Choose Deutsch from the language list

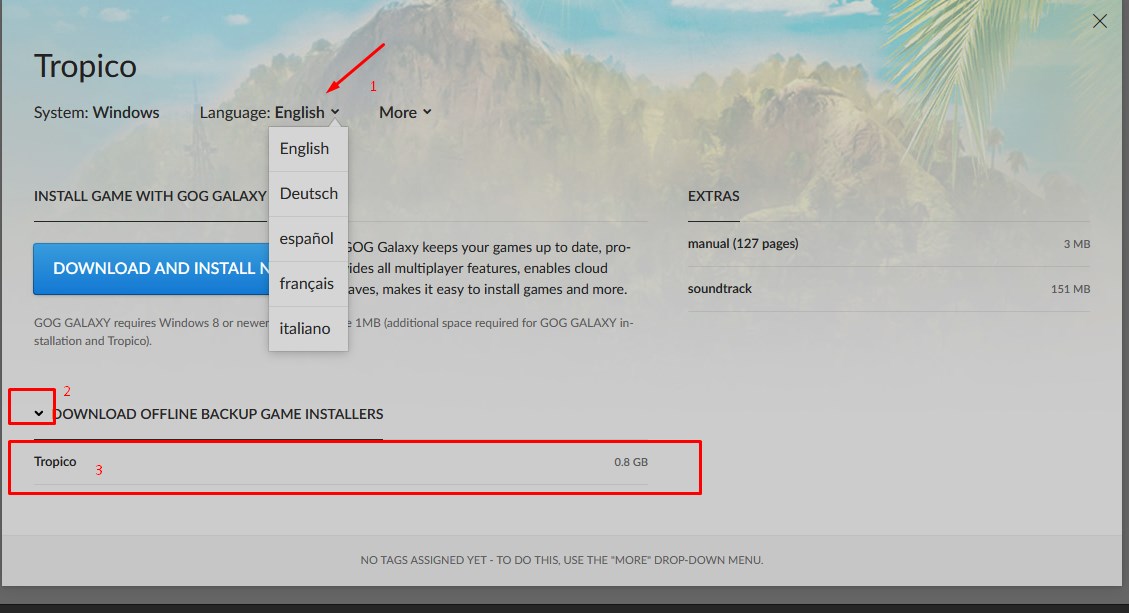308,194
